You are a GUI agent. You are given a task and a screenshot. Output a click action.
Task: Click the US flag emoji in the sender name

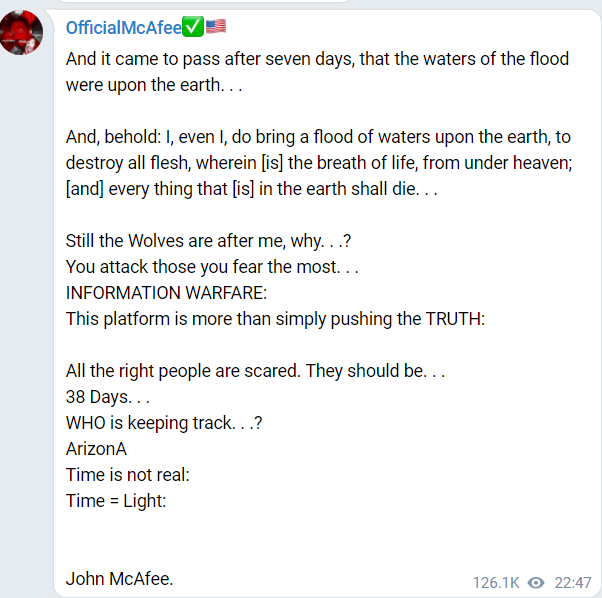click(x=215, y=27)
